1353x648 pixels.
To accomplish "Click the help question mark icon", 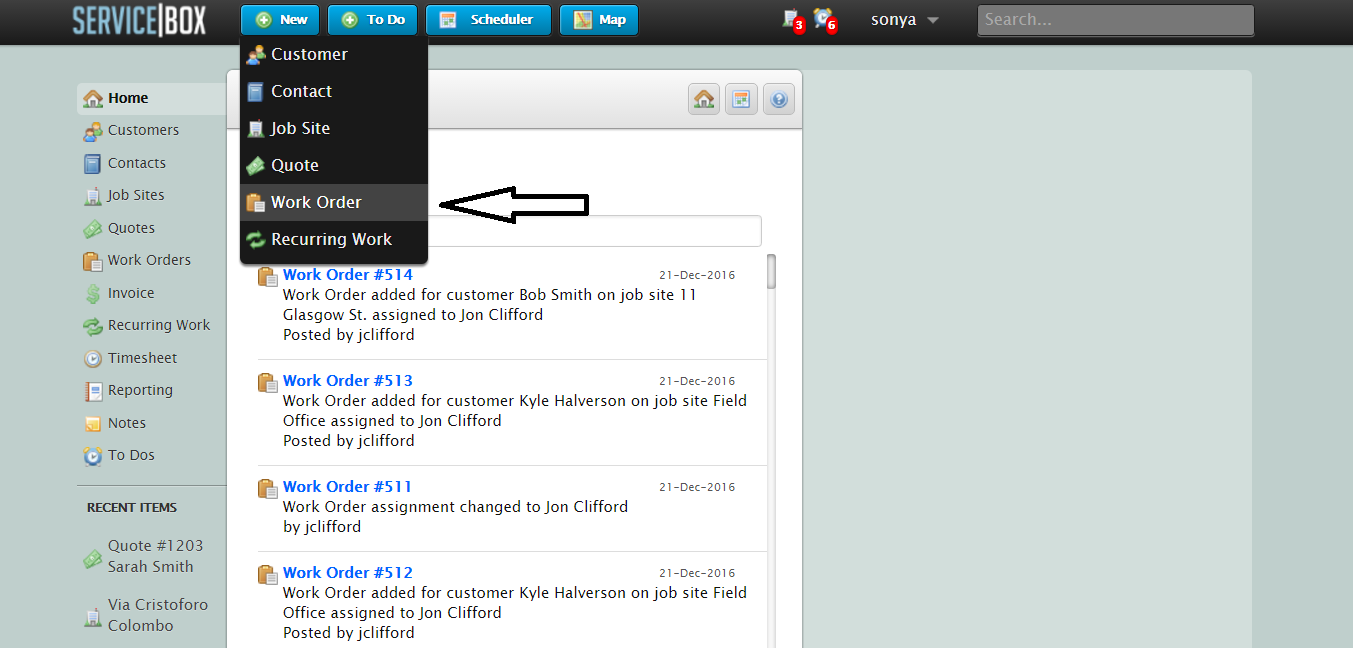I will pos(778,99).
